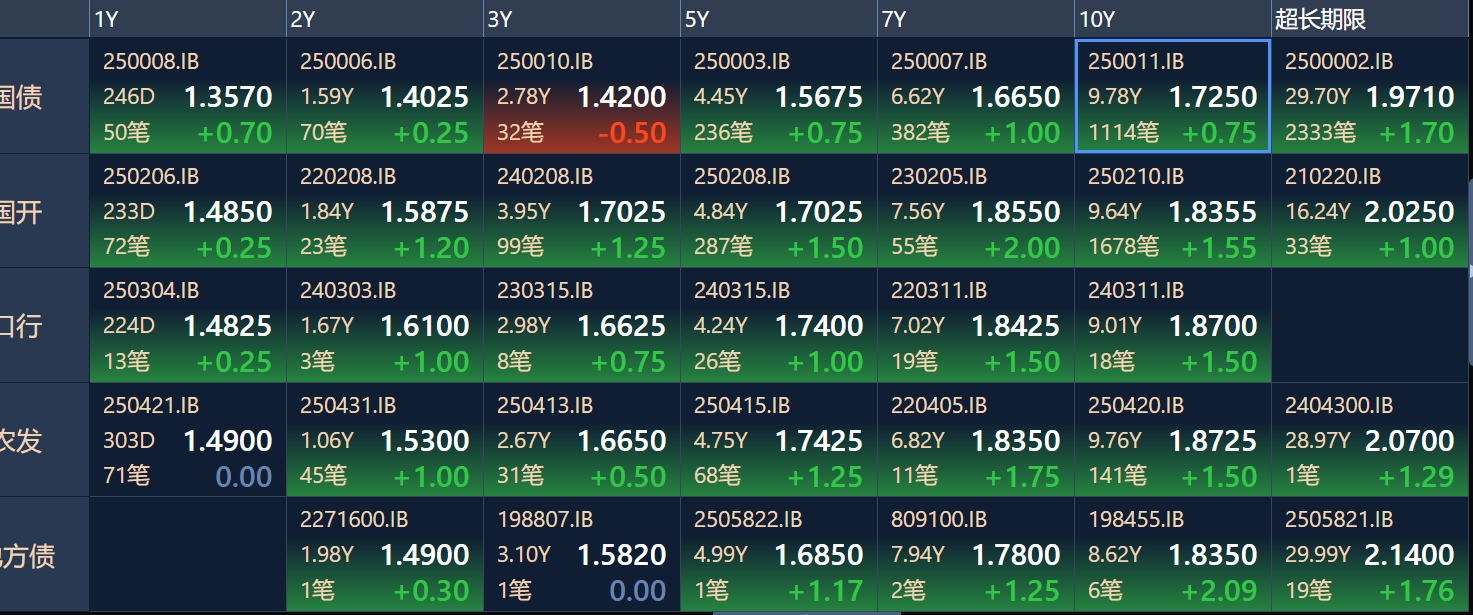1473x615 pixels.
Task: Select highlighted 250011.IB bond cell
Action: point(1173,96)
